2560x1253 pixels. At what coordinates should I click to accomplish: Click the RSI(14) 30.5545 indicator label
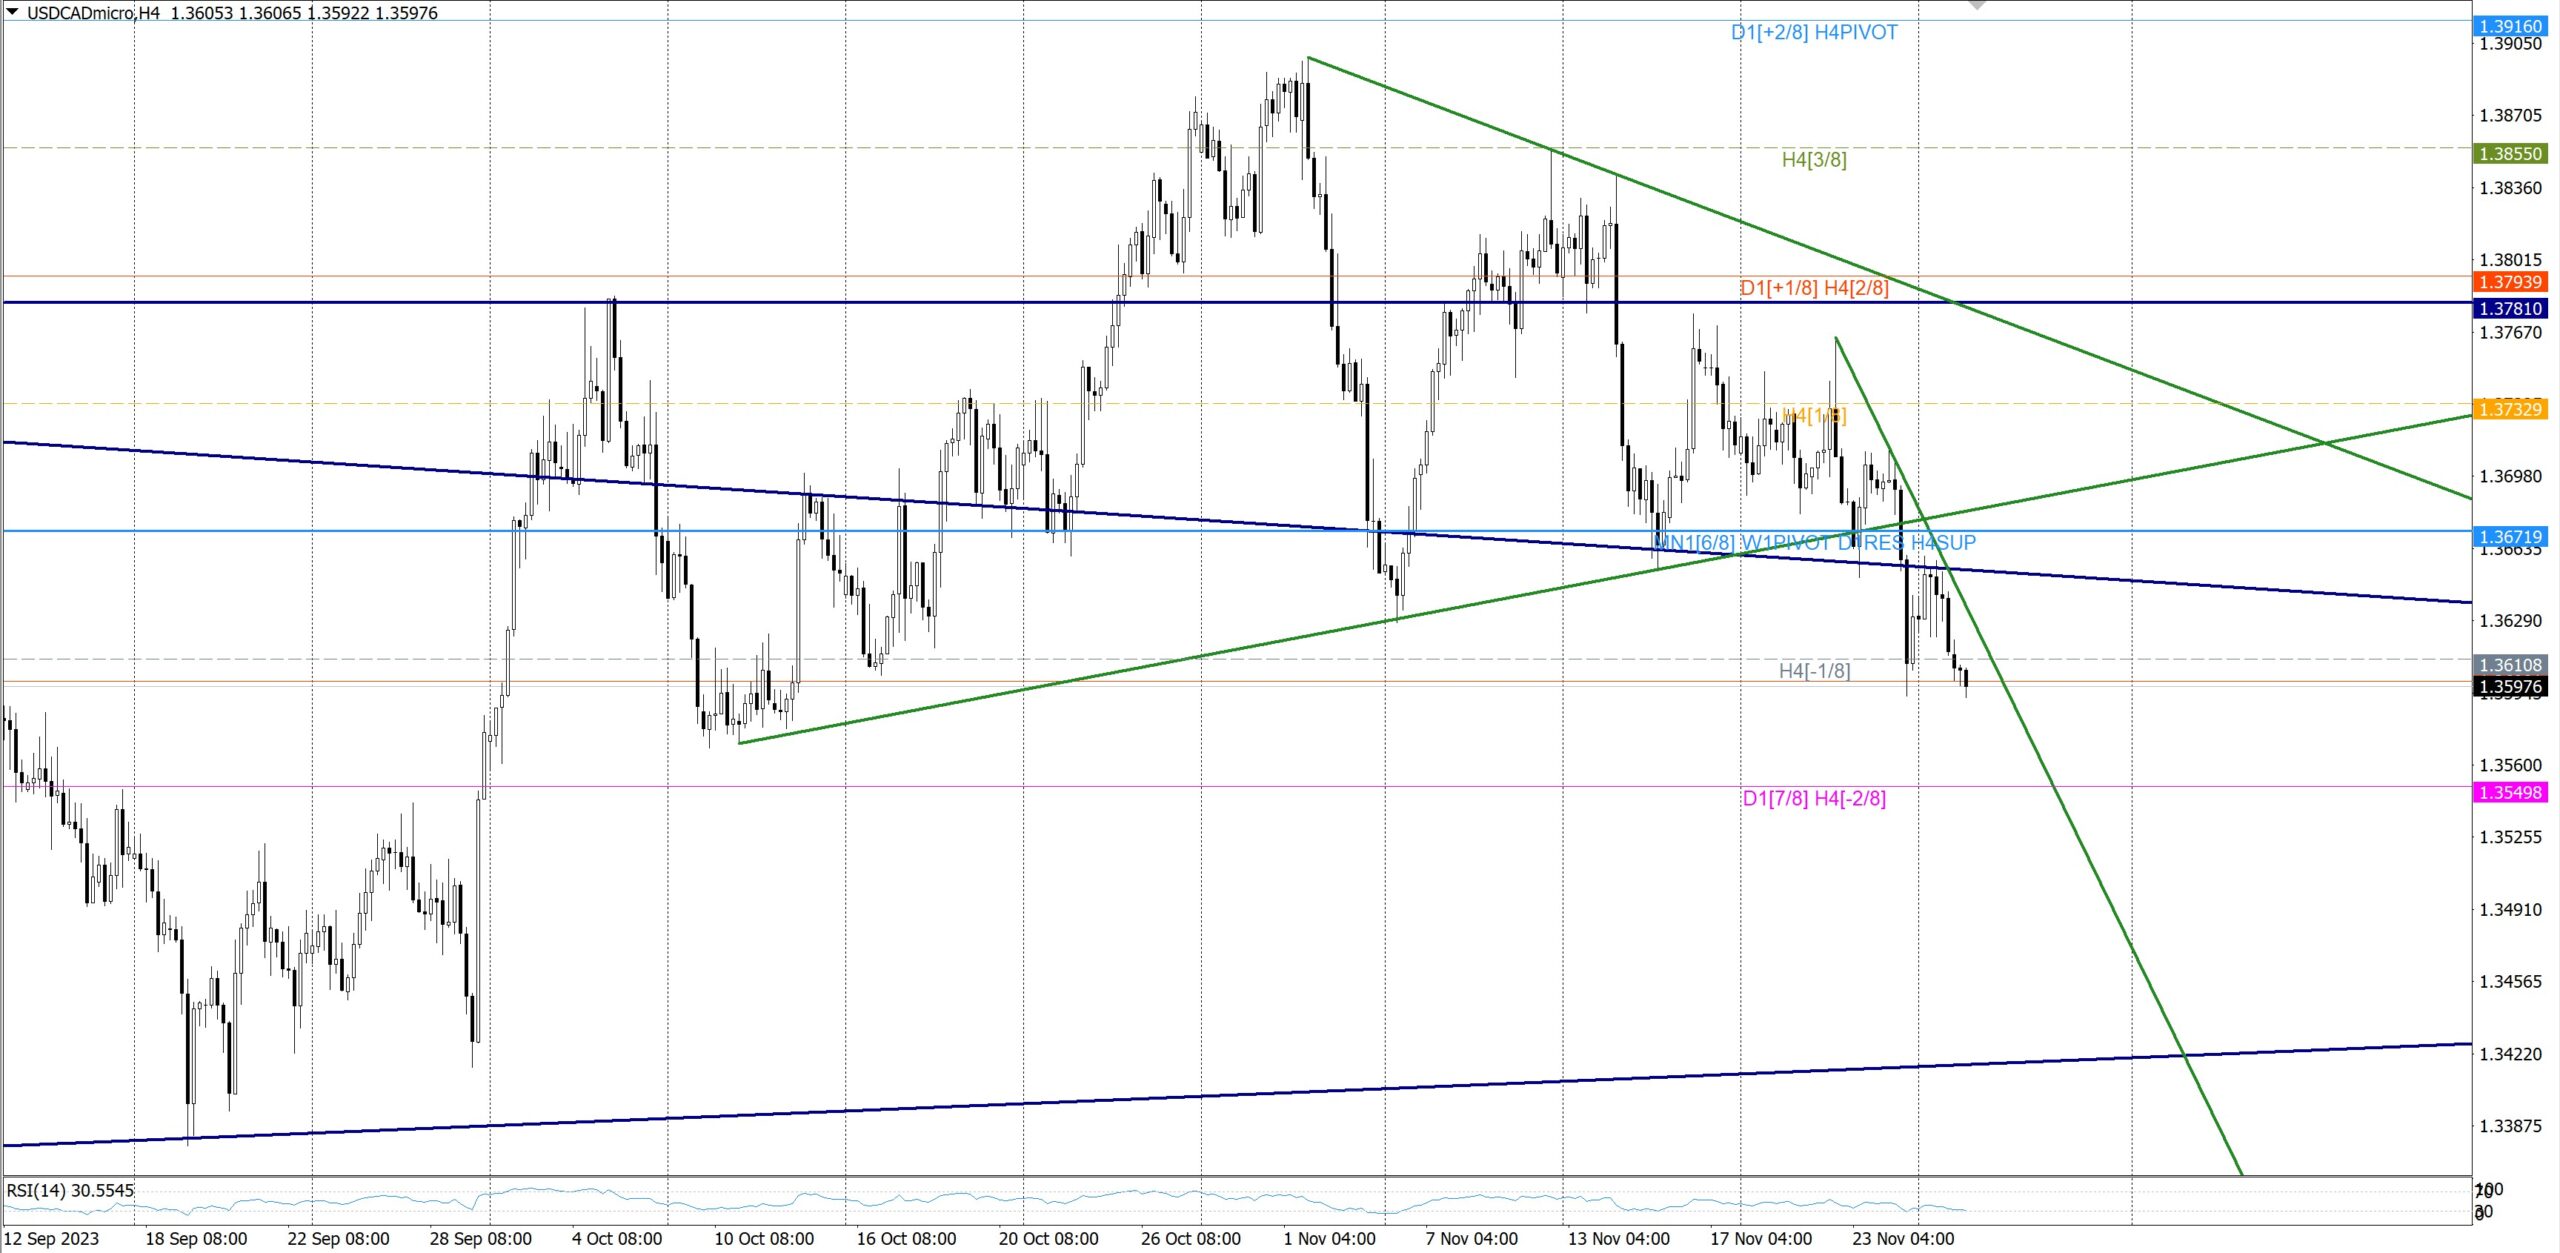70,1190
